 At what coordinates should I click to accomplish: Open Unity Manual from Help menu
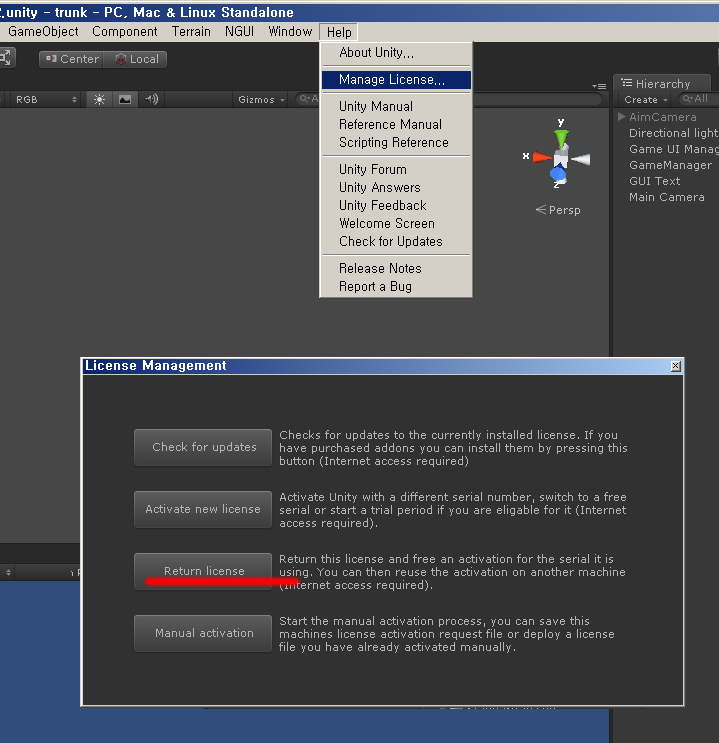coord(396,107)
